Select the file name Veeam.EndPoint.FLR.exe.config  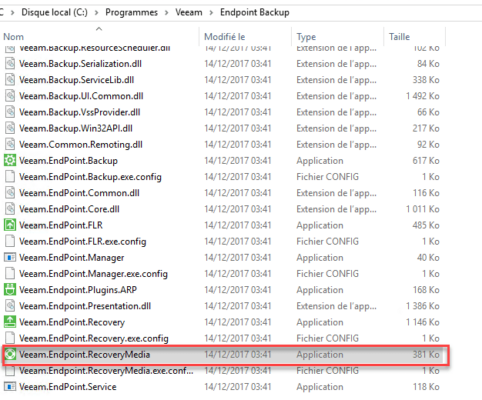83,242
